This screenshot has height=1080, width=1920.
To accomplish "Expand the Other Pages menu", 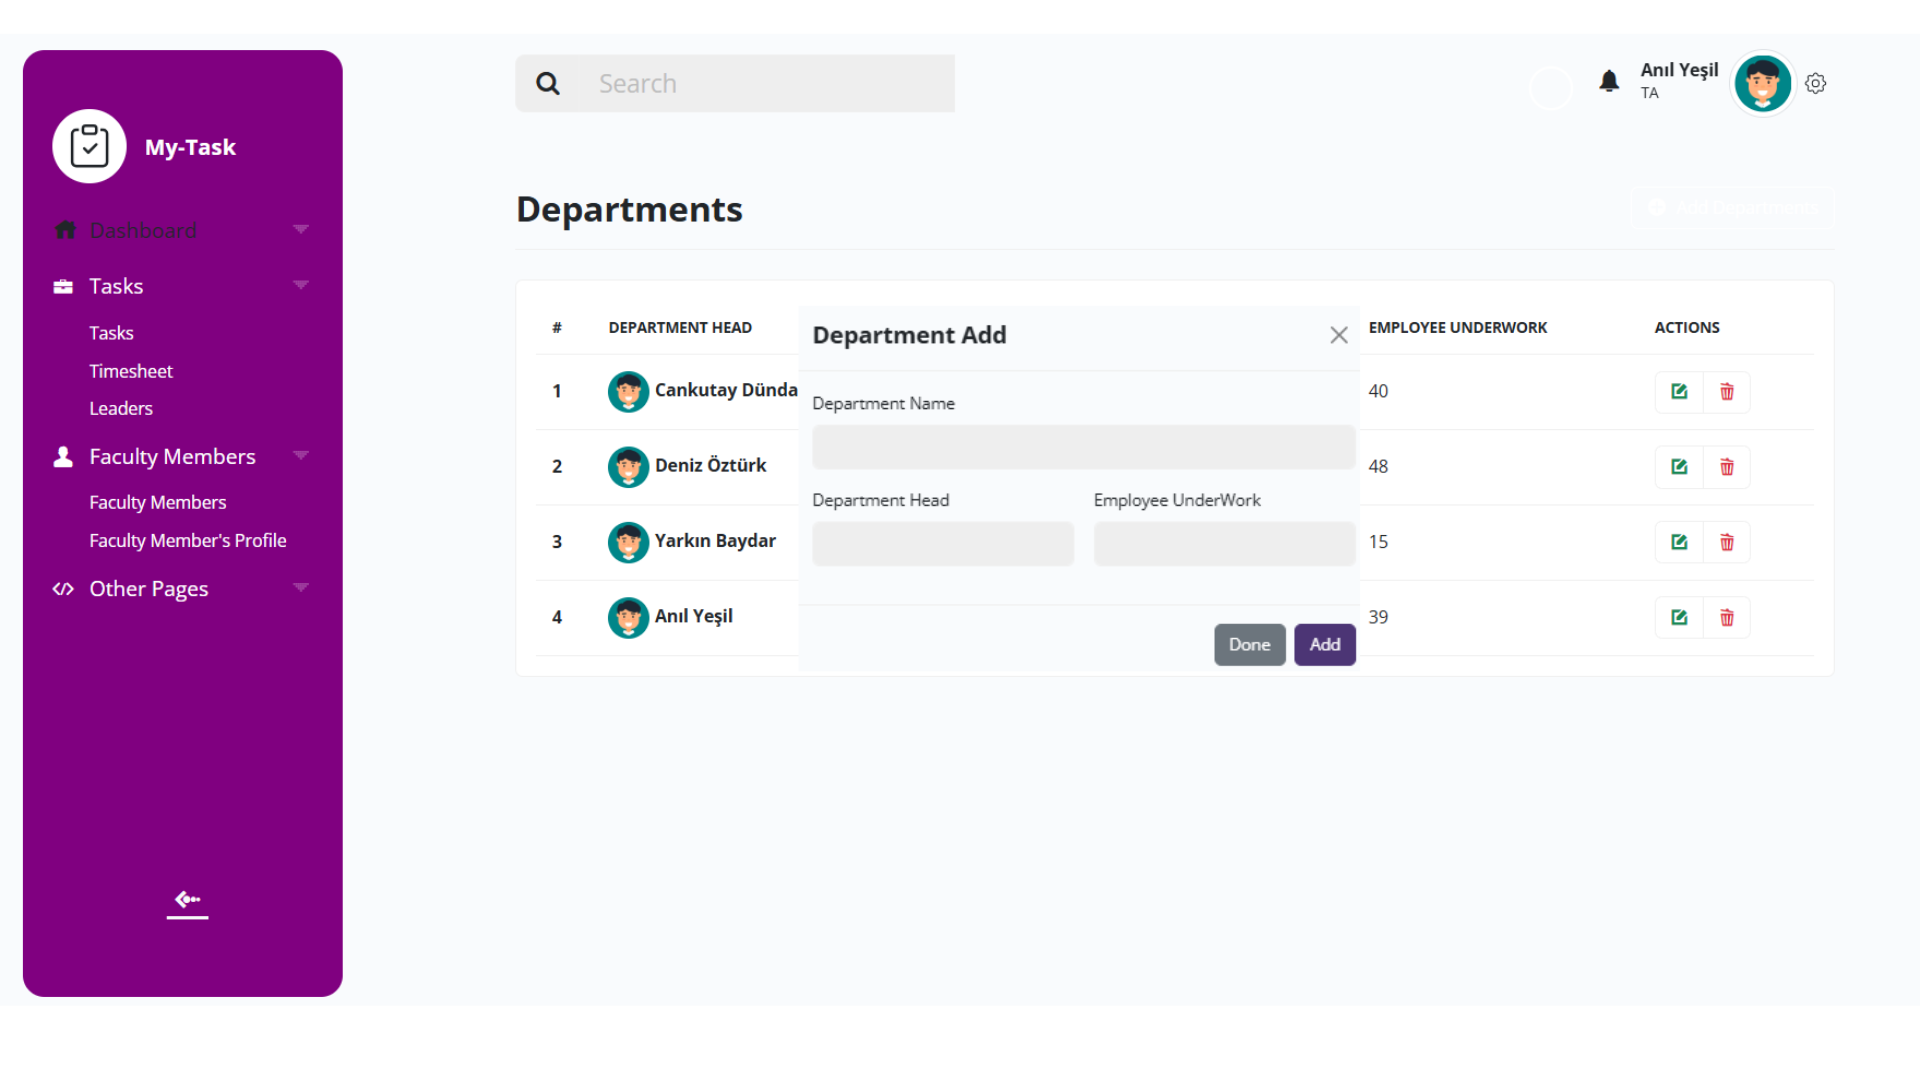I will point(300,588).
